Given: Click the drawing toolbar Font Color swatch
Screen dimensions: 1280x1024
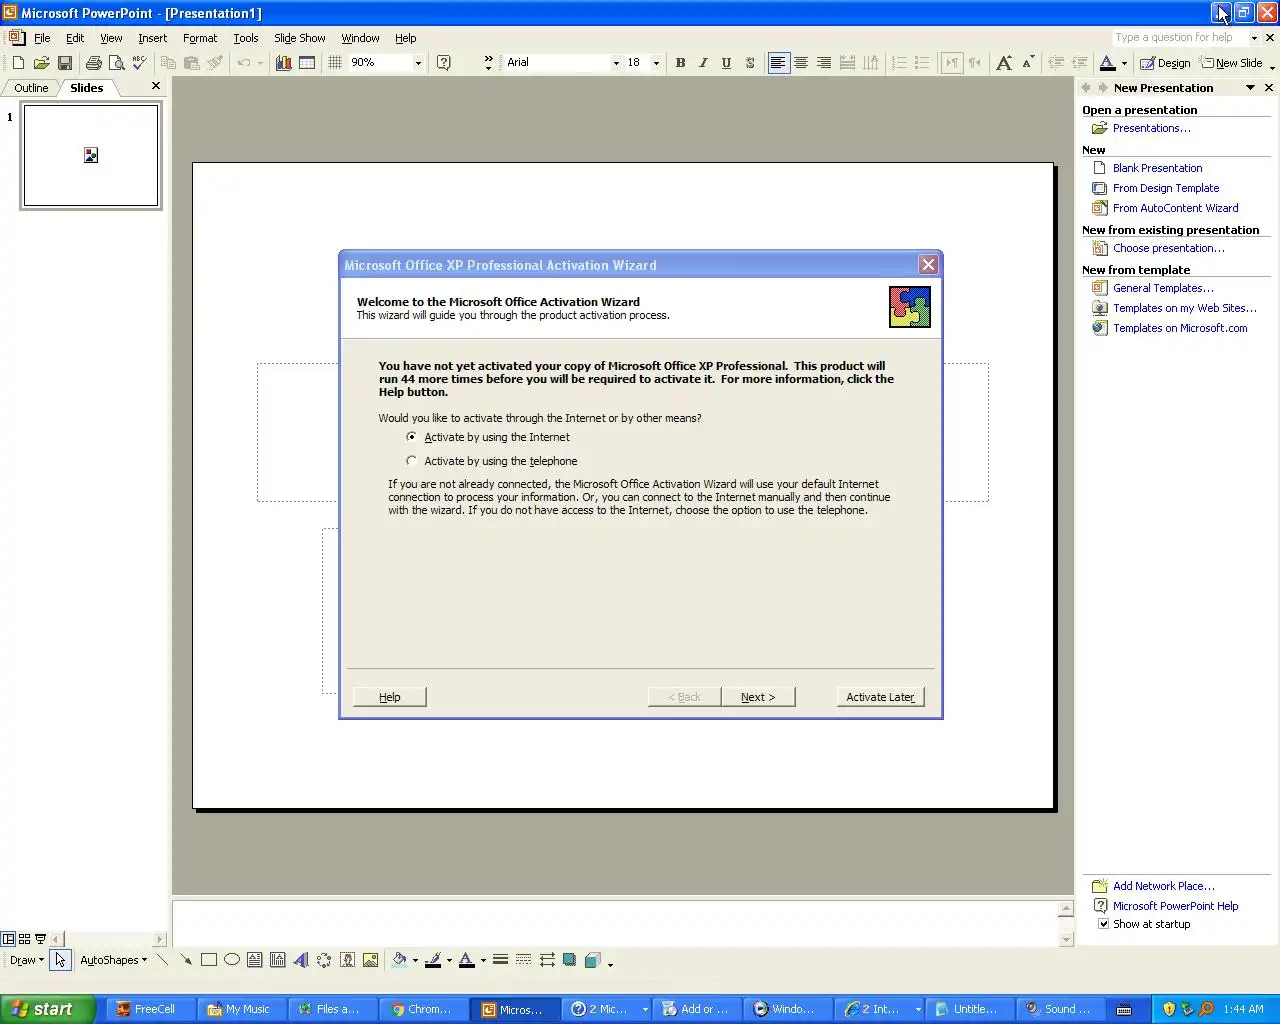Looking at the screenshot, I should (x=466, y=960).
